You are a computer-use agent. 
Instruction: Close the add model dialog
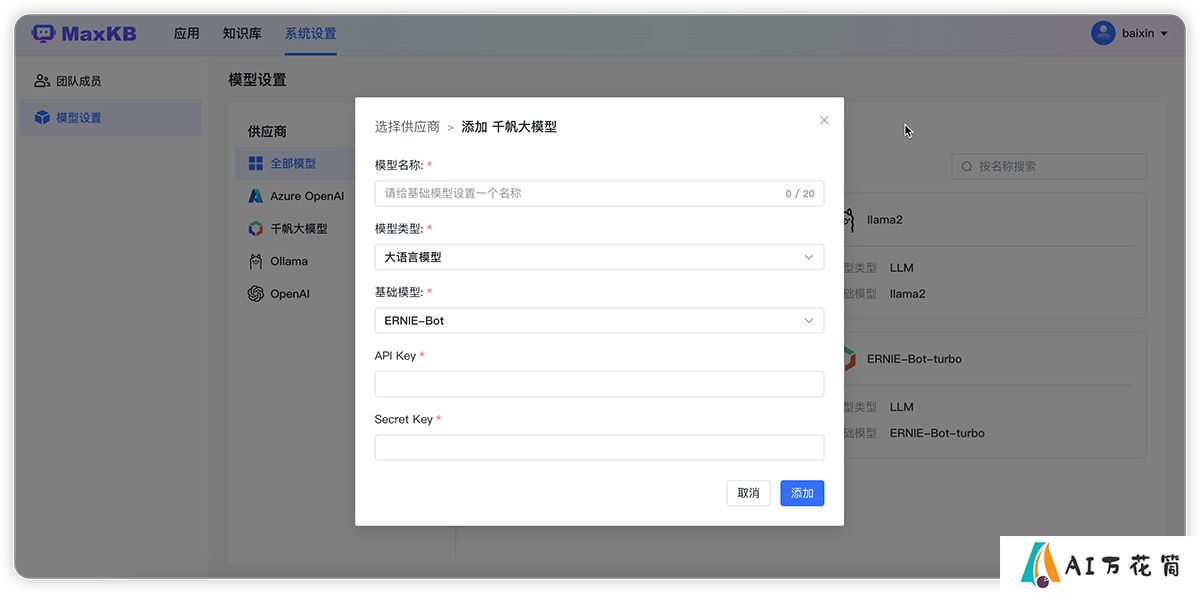(824, 120)
